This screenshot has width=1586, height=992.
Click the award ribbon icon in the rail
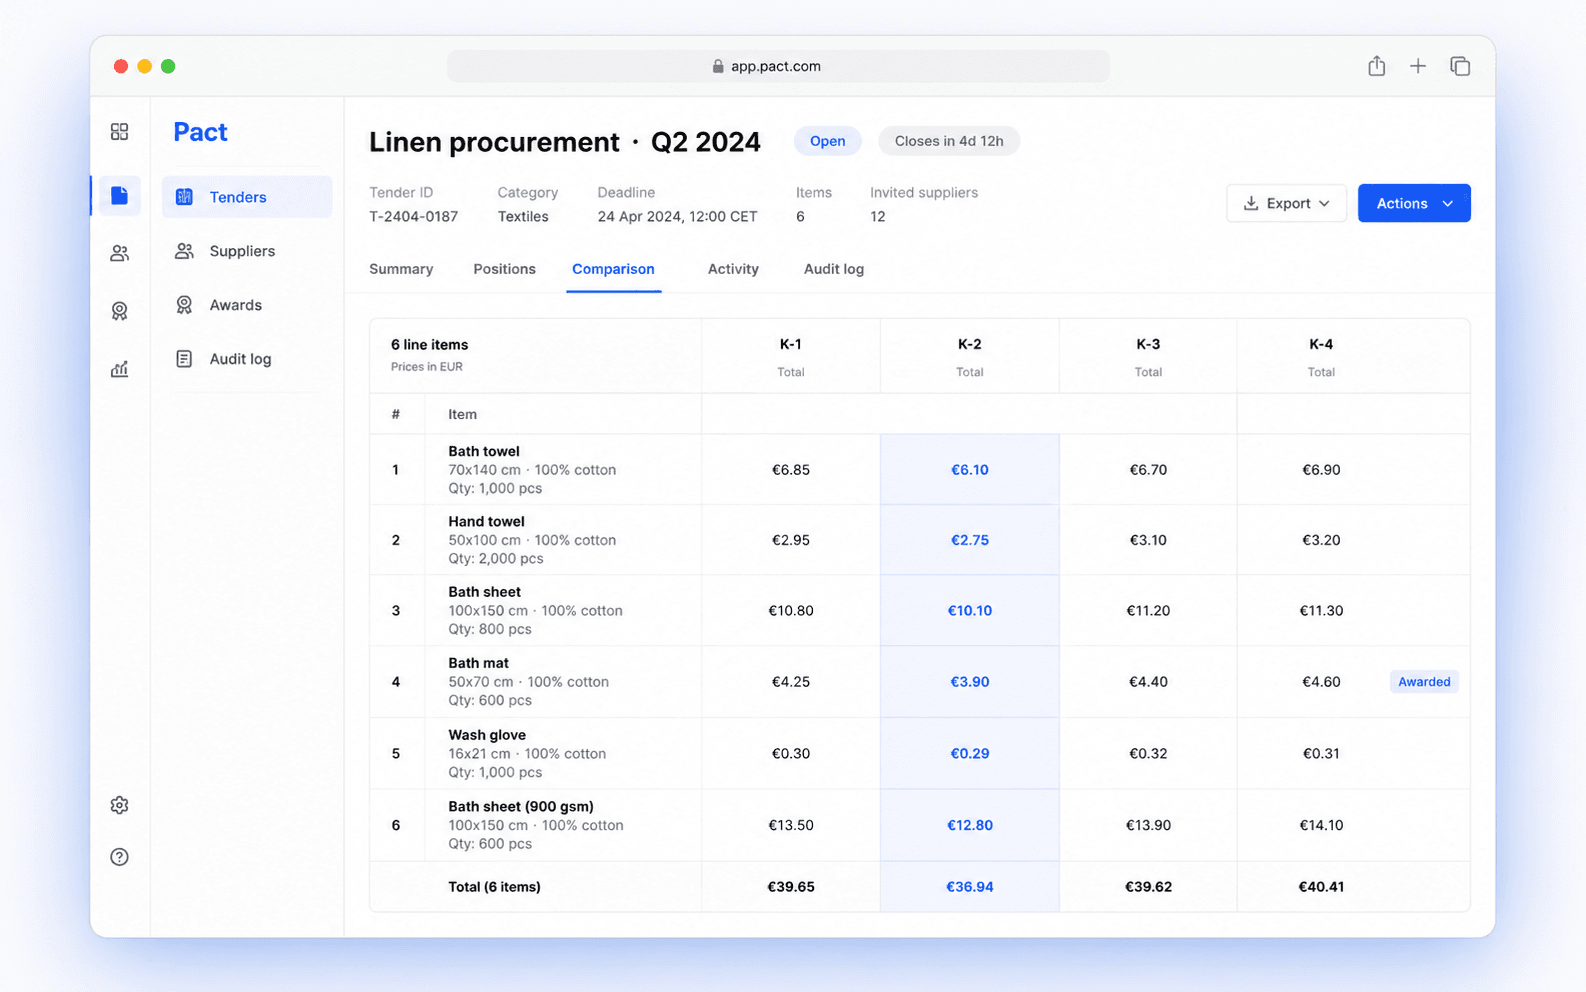119,311
